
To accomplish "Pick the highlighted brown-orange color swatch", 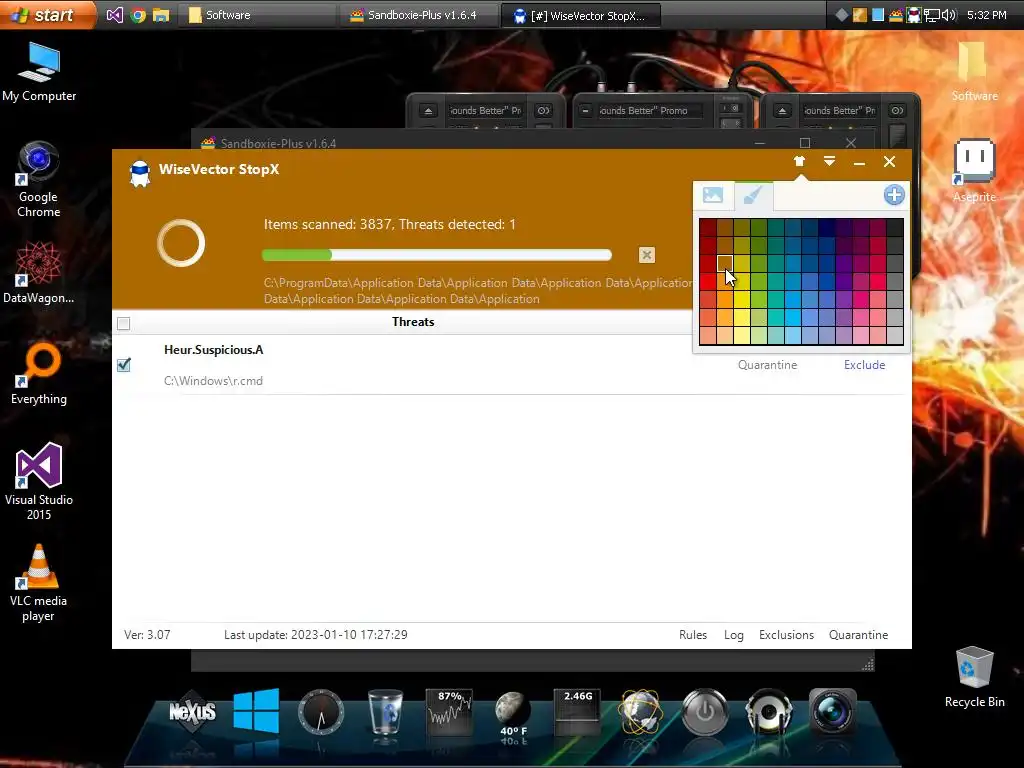I will click(x=725, y=263).
